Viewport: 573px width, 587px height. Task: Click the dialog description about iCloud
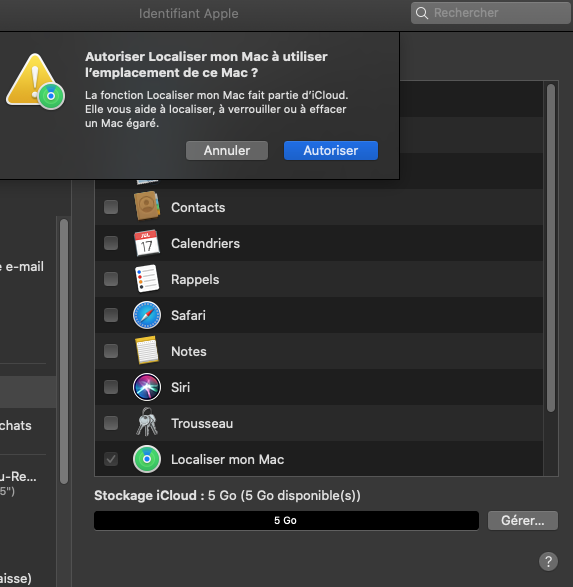coord(216,109)
